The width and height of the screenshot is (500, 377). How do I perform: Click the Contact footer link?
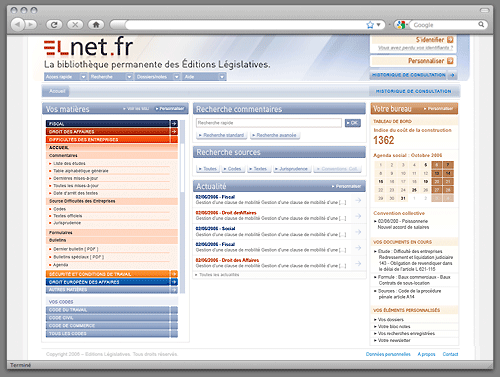pos(450,354)
